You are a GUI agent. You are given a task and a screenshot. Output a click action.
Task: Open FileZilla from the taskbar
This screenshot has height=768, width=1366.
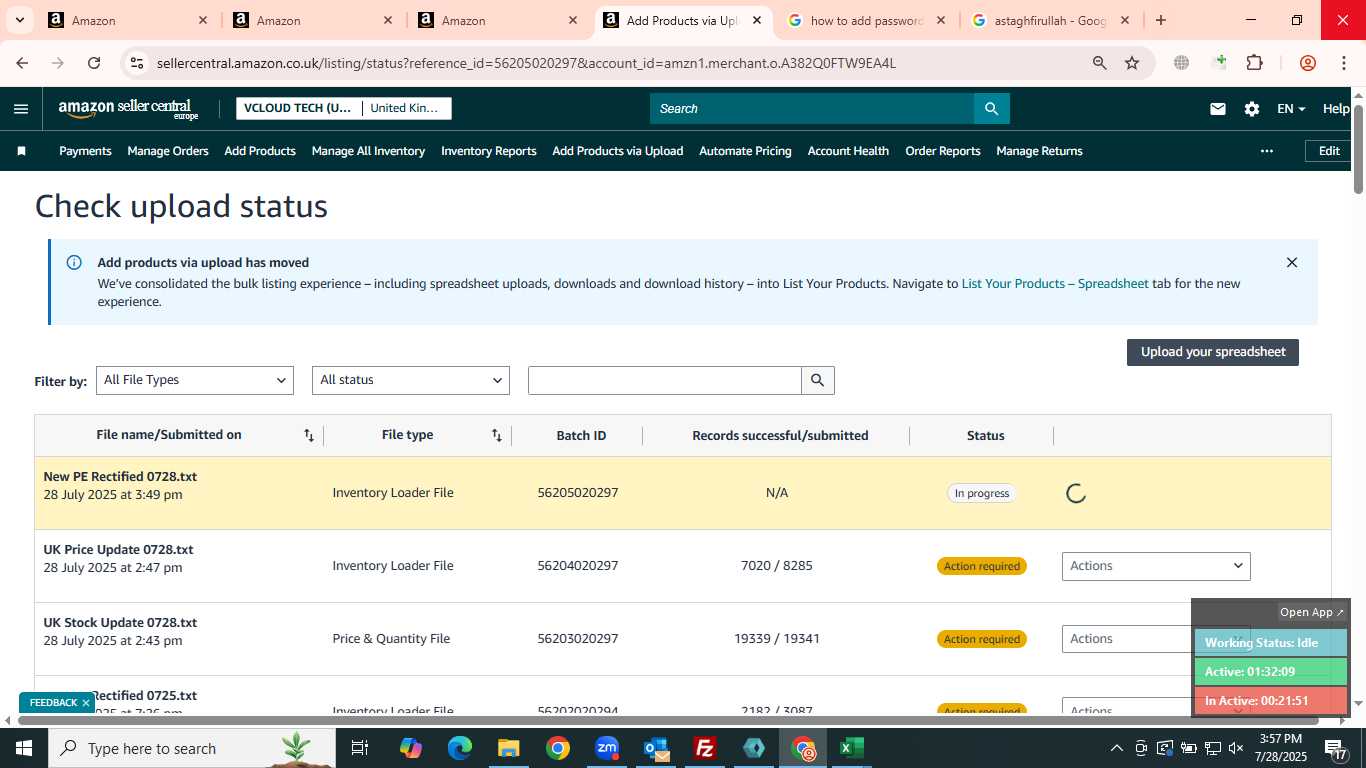pos(705,748)
